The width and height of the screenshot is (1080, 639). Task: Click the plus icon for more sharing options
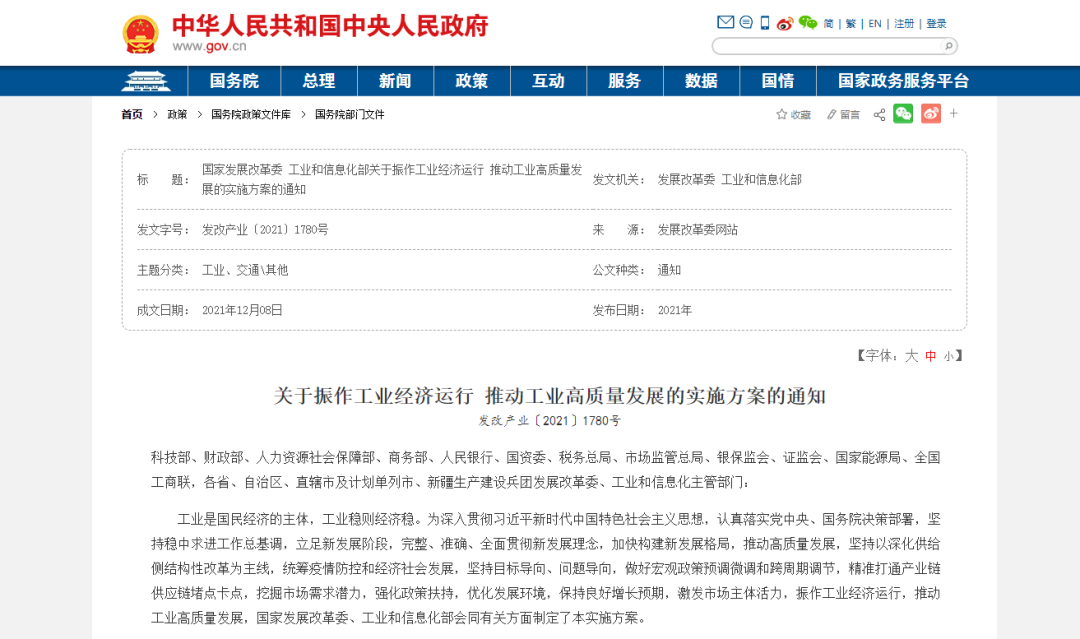953,114
